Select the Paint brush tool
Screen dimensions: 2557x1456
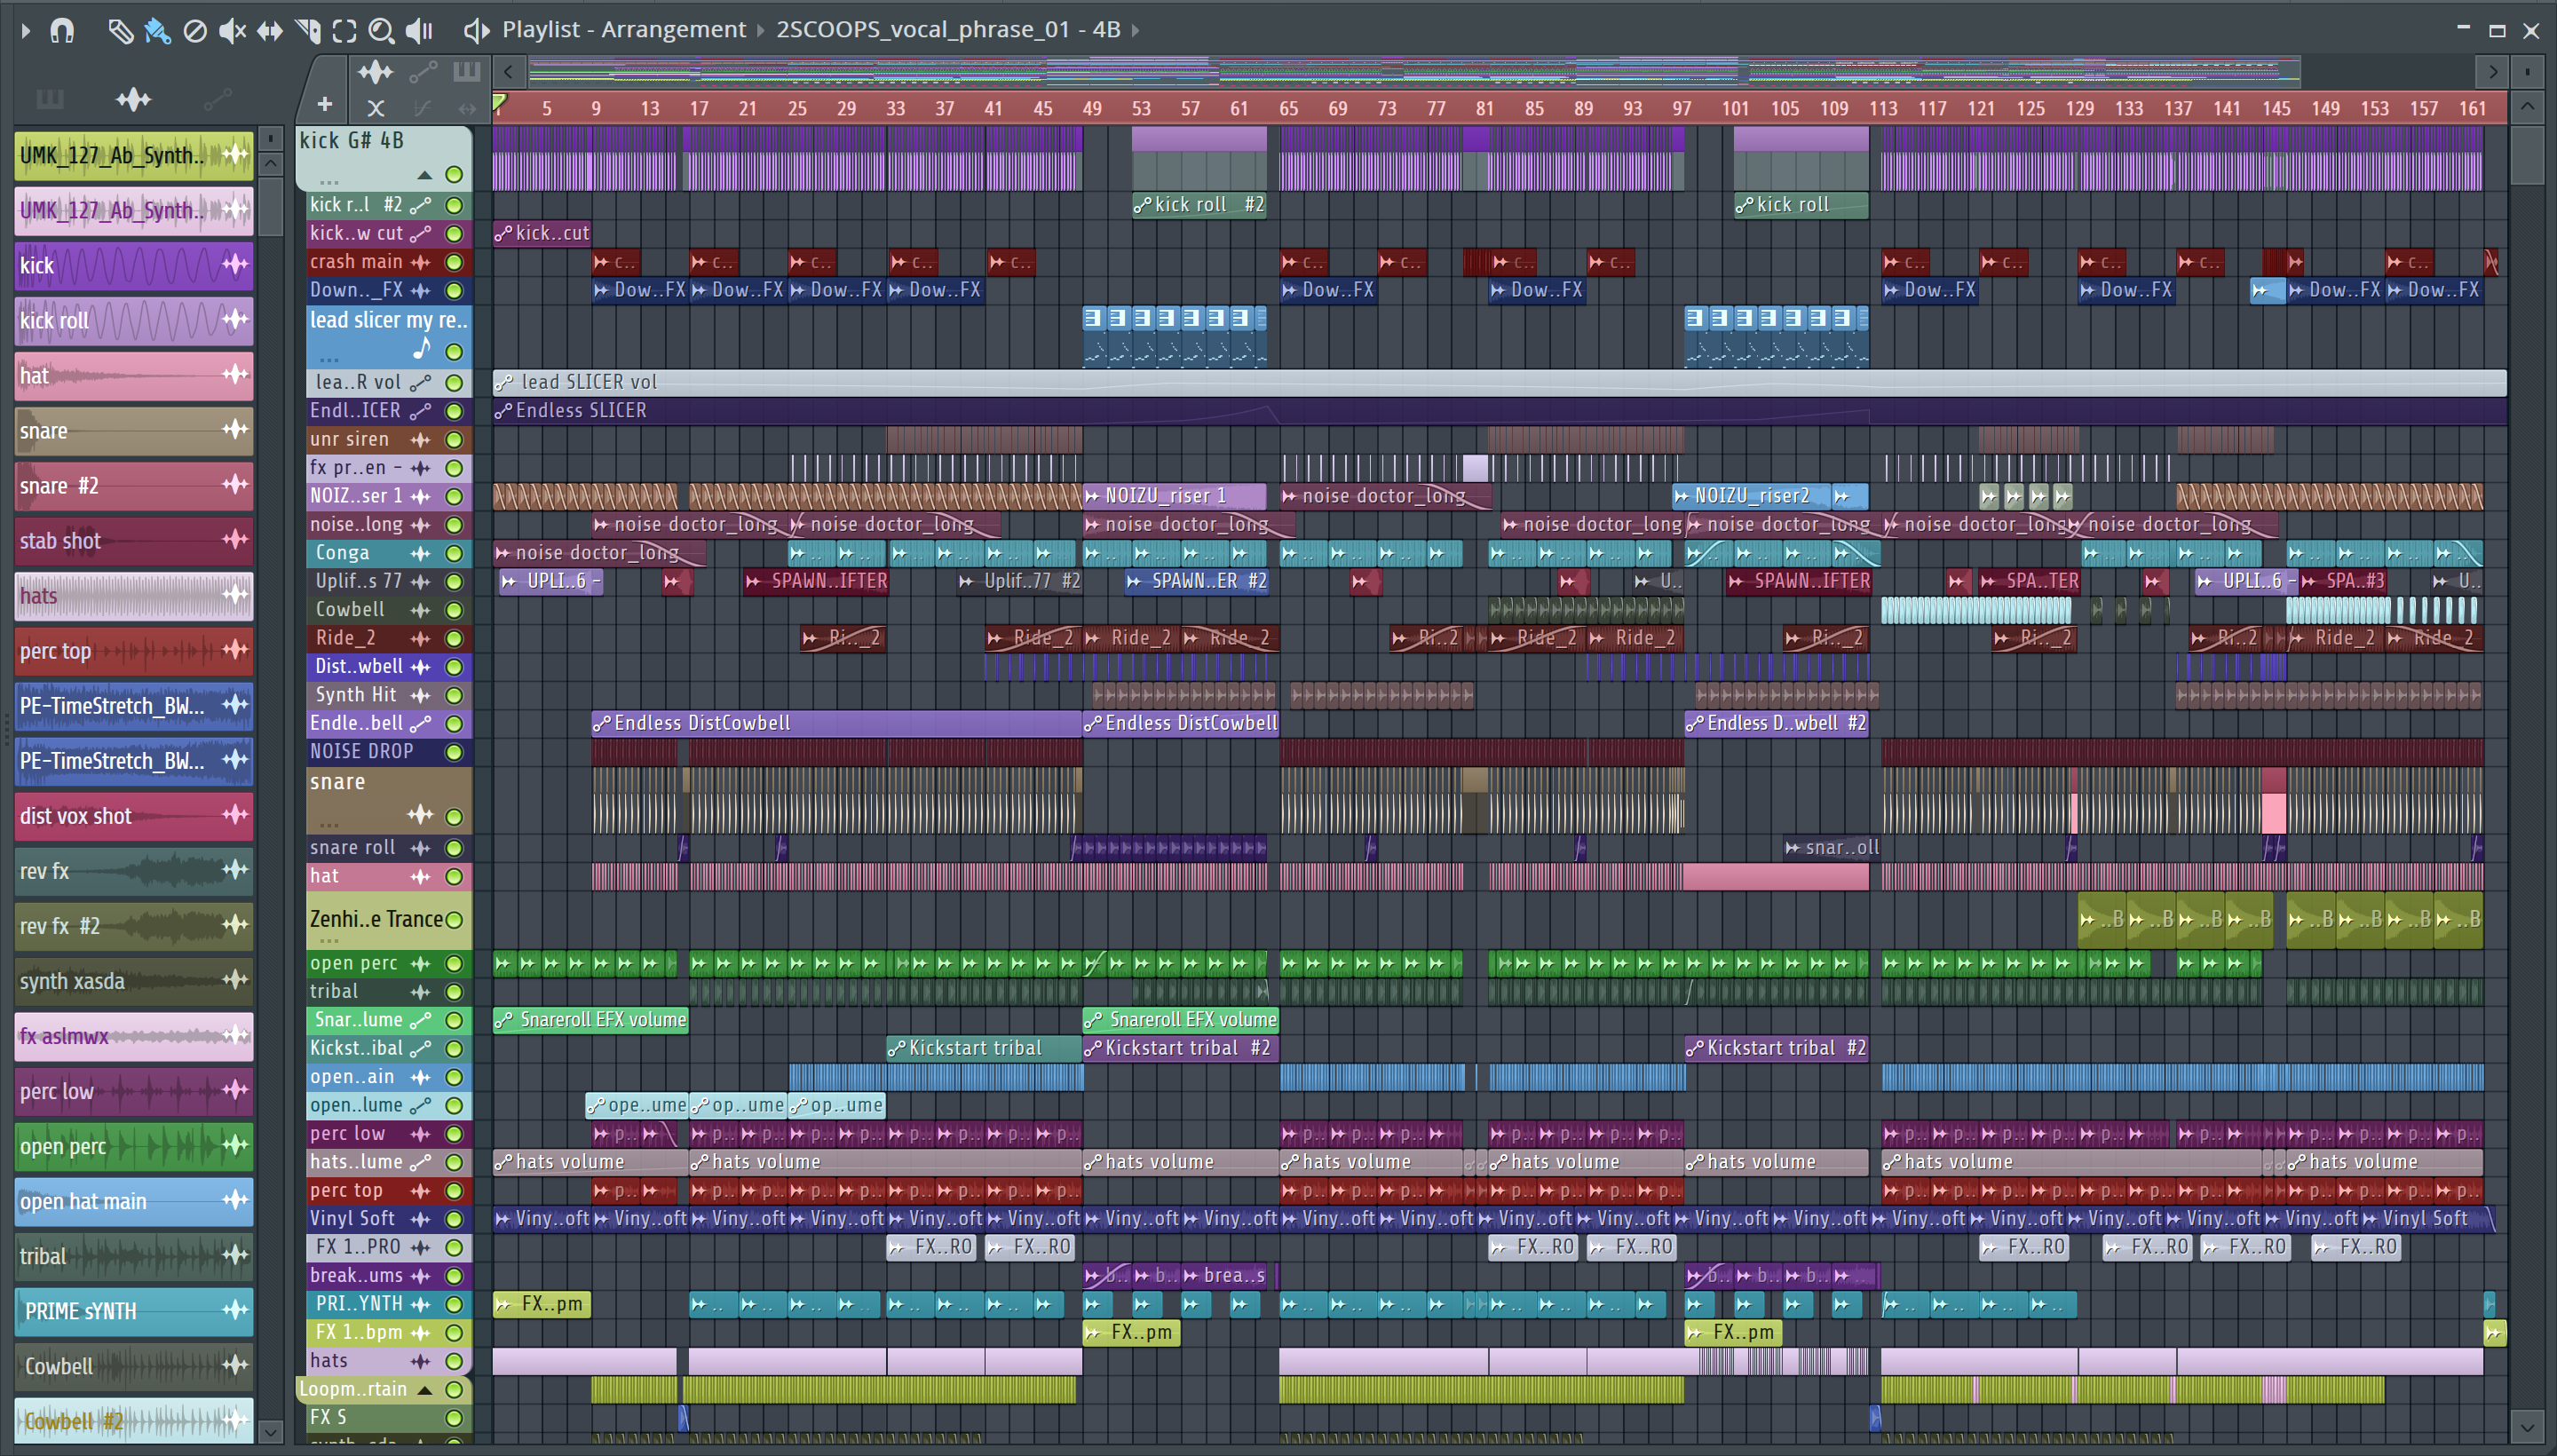click(x=157, y=31)
